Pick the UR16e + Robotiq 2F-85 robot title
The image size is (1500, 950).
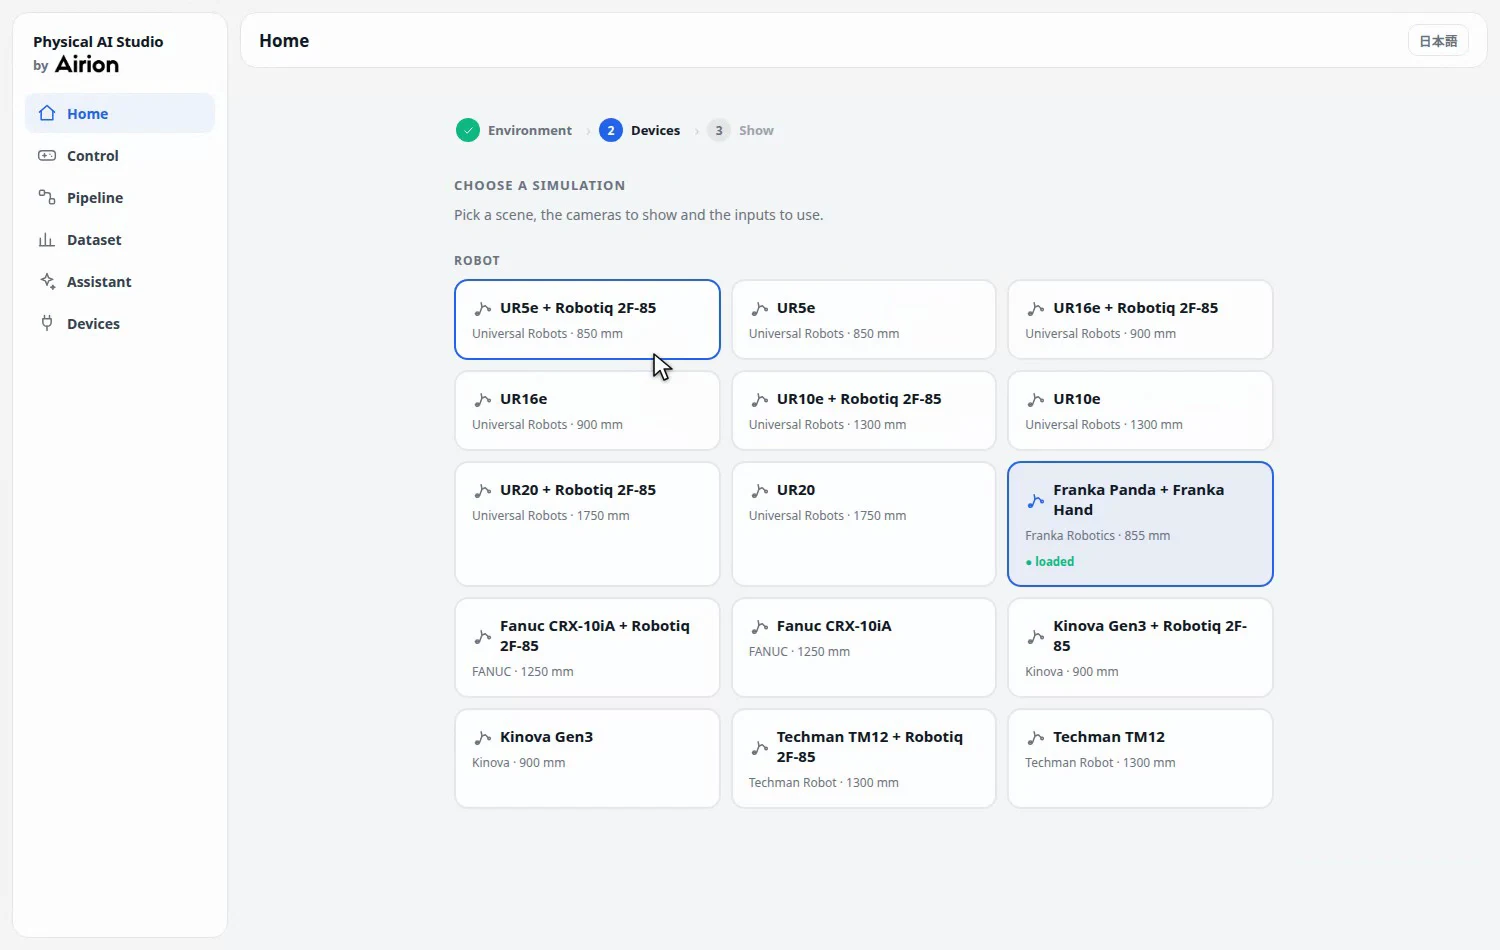pyautogui.click(x=1135, y=308)
